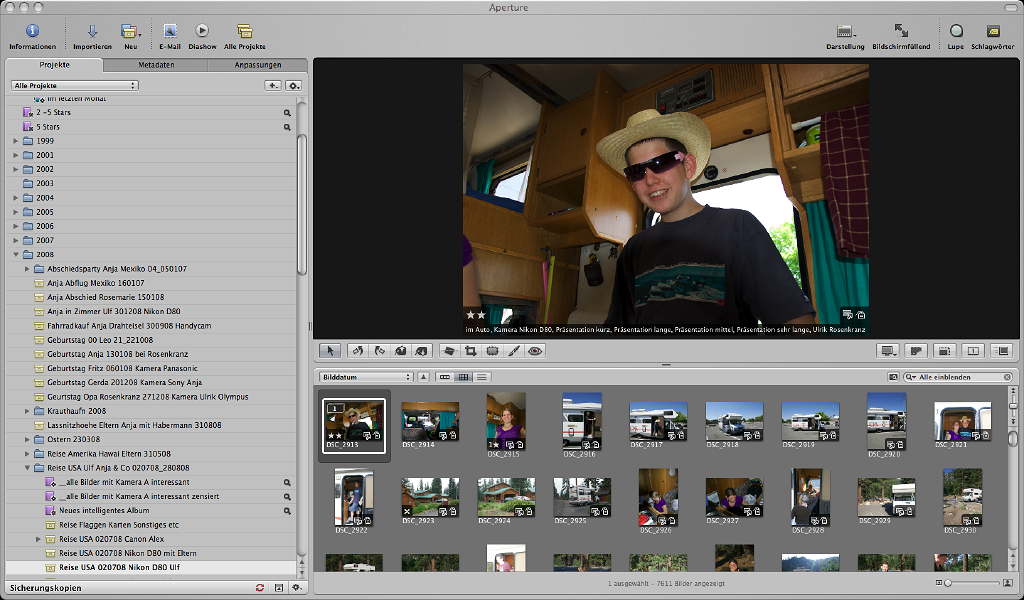Viewport: 1024px width, 600px height.
Task: Select thumbnail DSC_2914
Action: pos(430,422)
